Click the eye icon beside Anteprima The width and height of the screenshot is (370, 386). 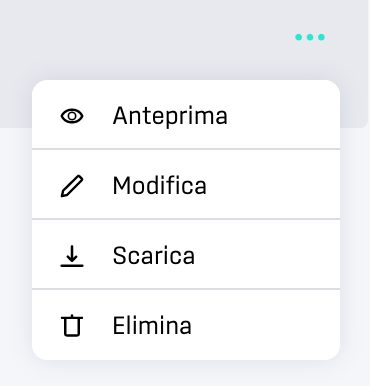coord(72,116)
